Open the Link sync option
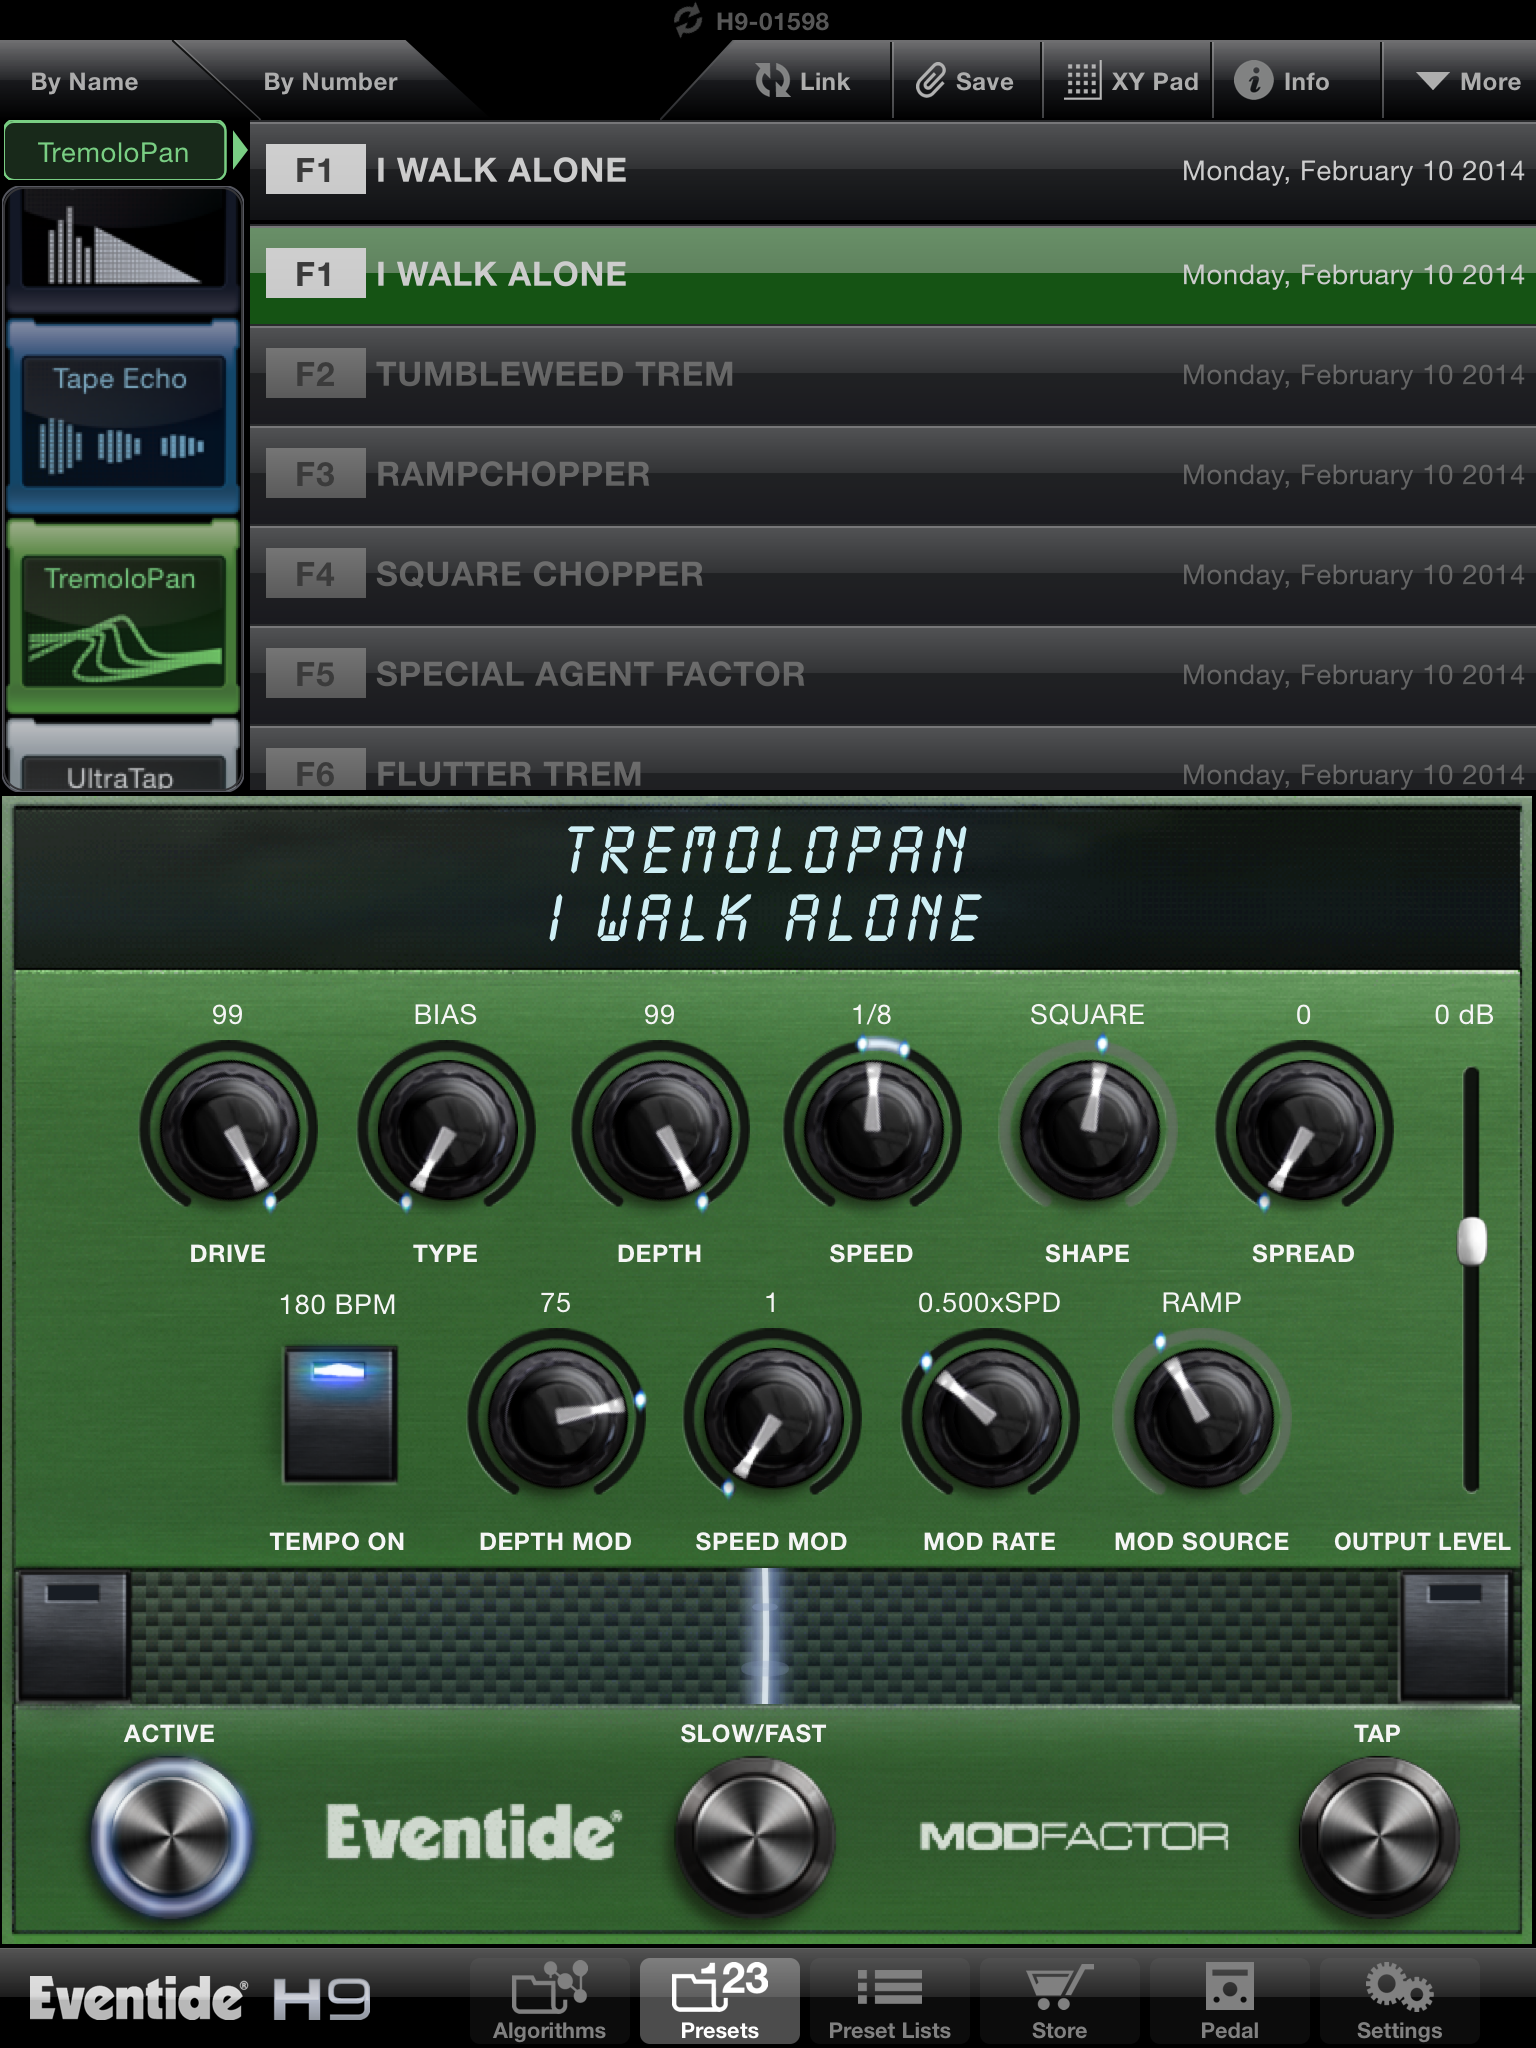 802,82
